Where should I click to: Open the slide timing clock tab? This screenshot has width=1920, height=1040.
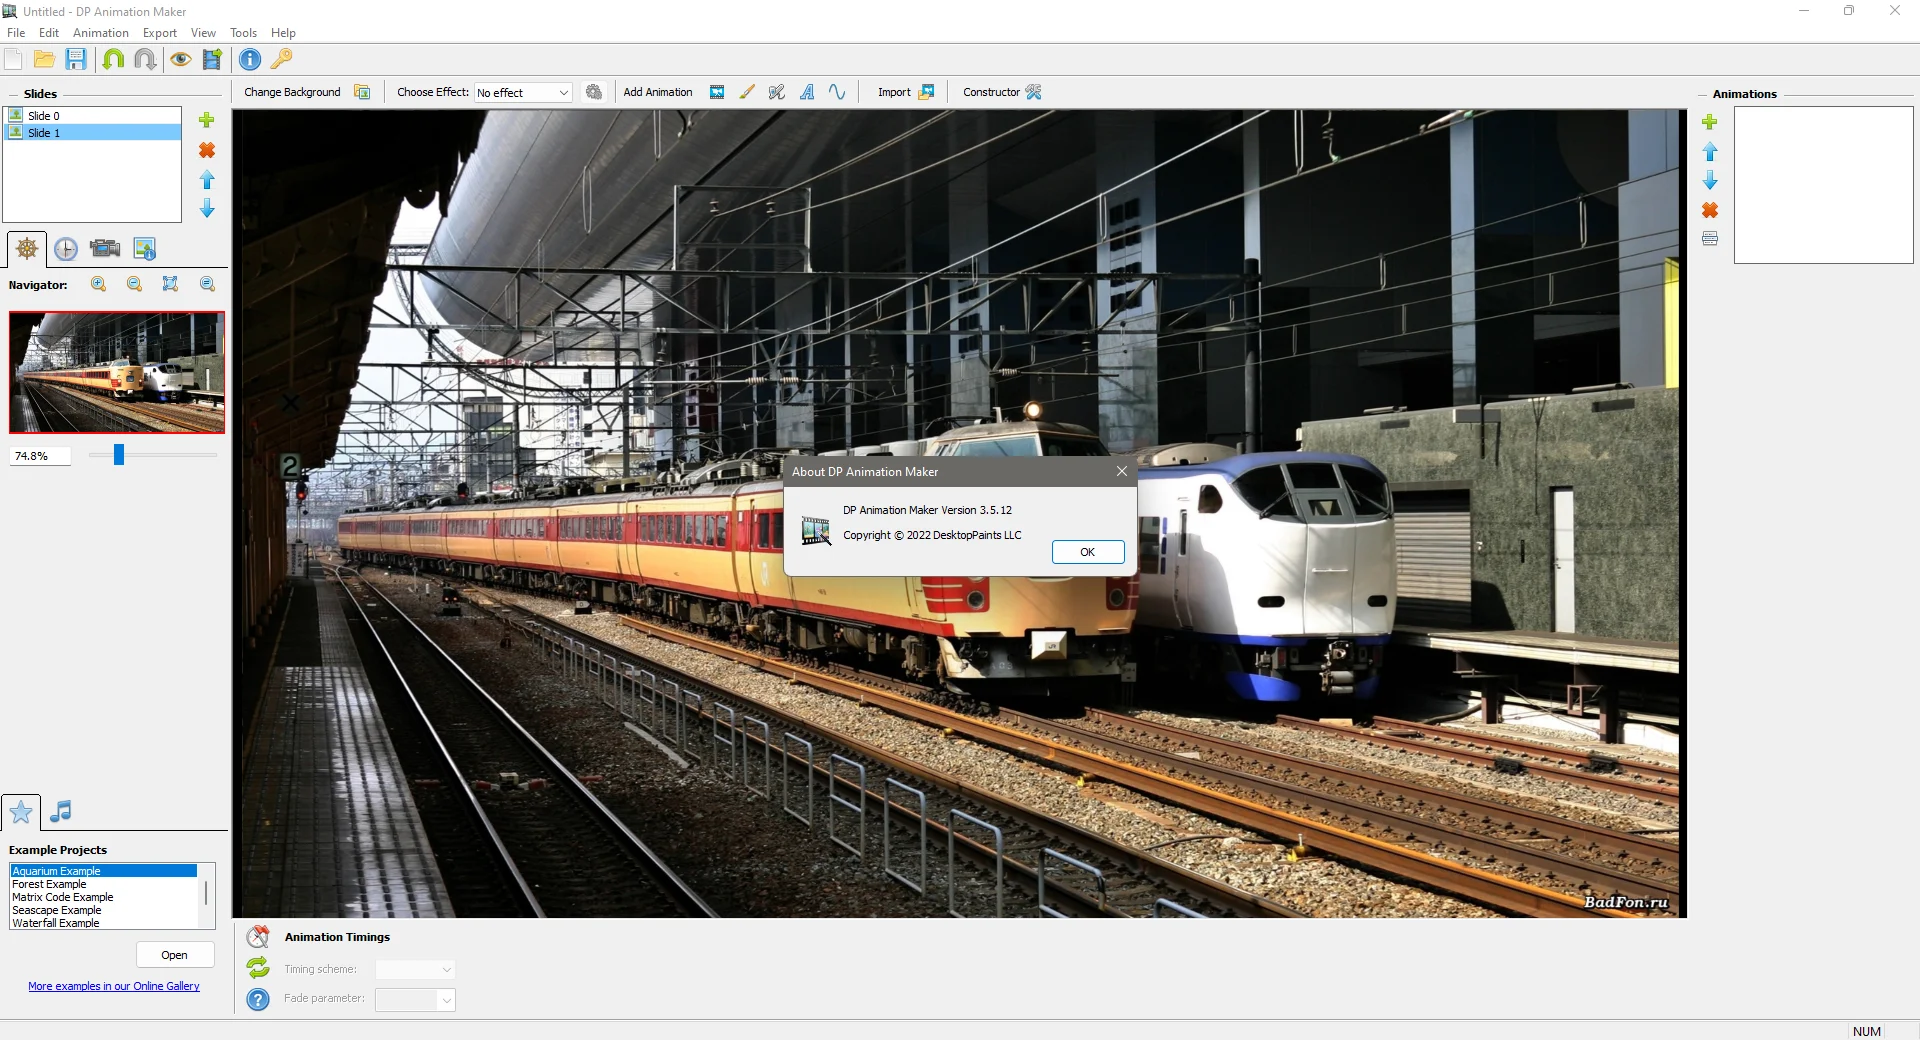[66, 249]
